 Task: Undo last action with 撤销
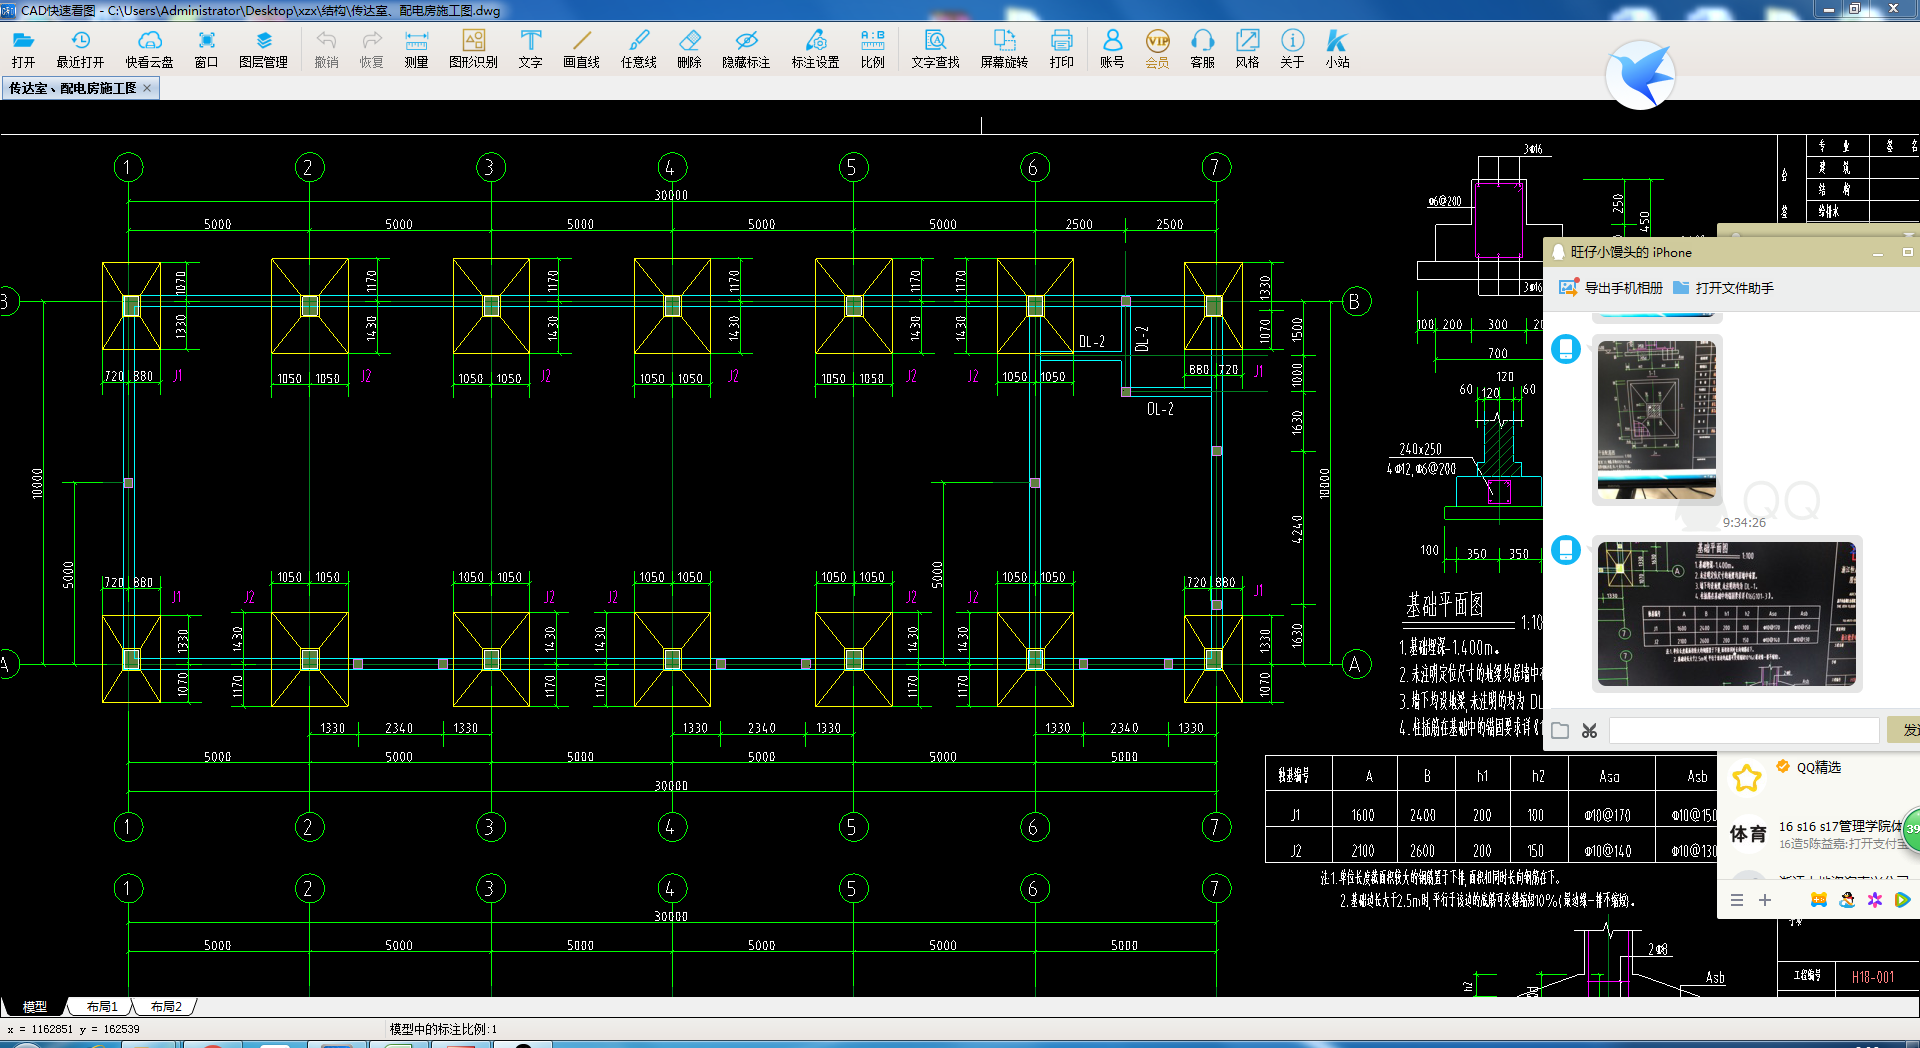tap(326, 48)
